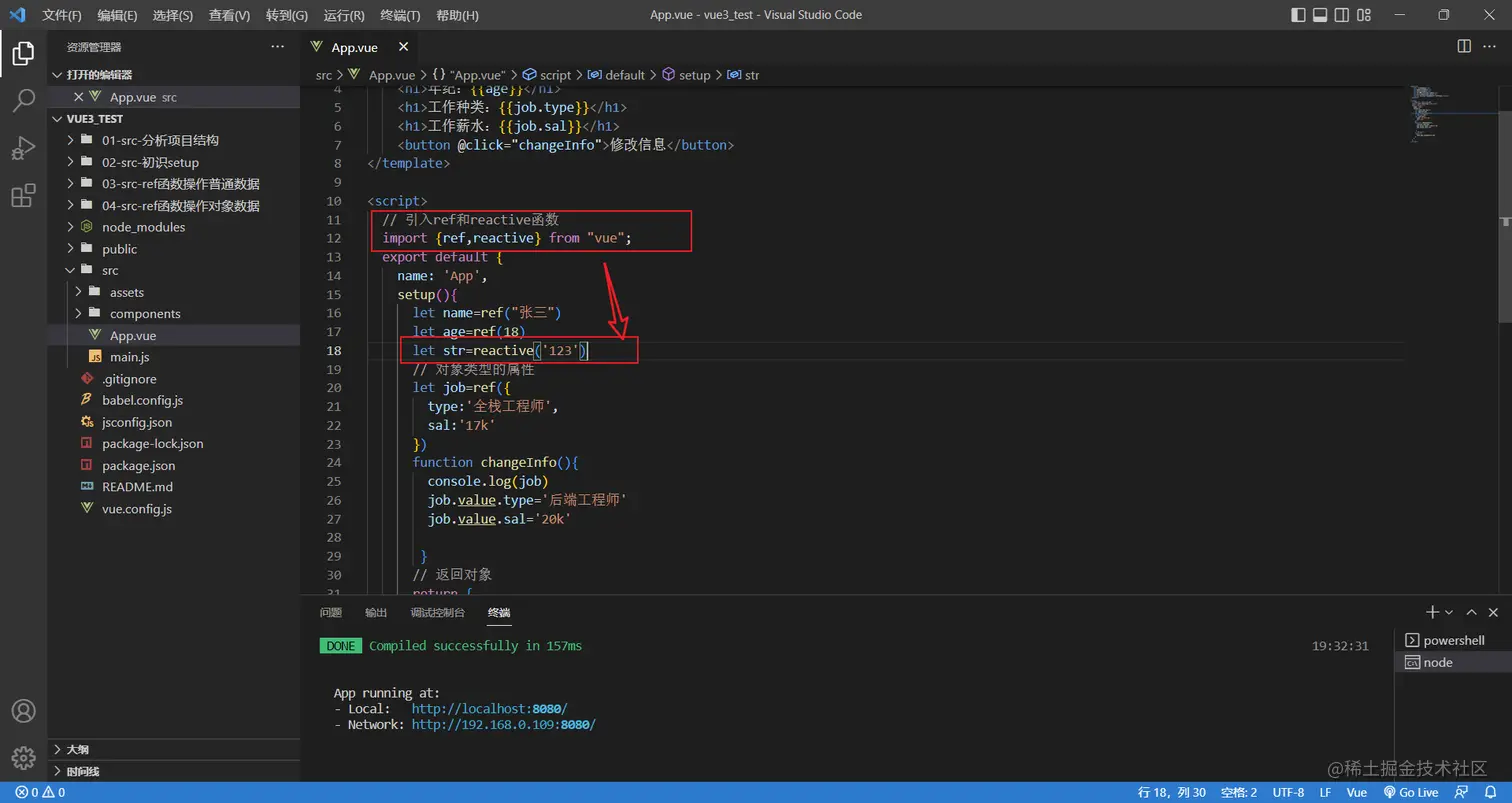The image size is (1512, 803).
Task: Expand the 02-src-初识setup folder
Action: 150,162
